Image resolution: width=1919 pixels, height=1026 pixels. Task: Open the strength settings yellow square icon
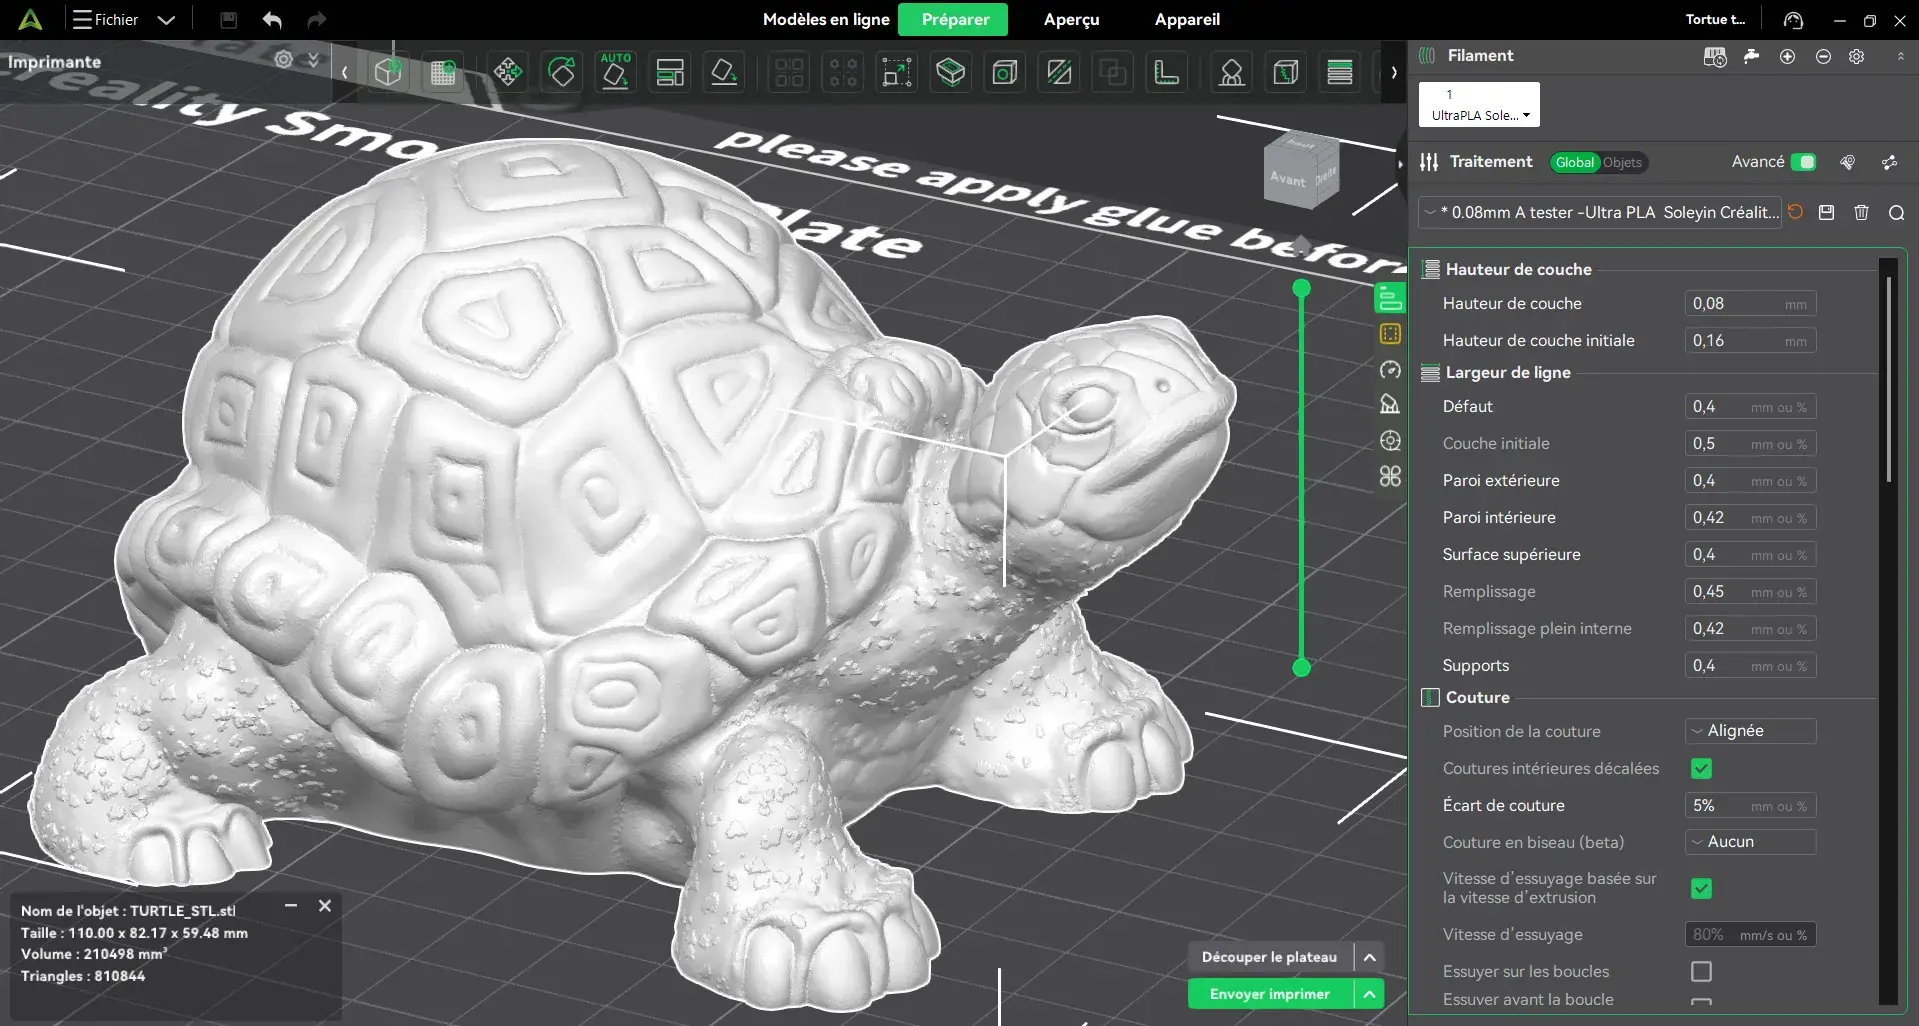[x=1390, y=334]
